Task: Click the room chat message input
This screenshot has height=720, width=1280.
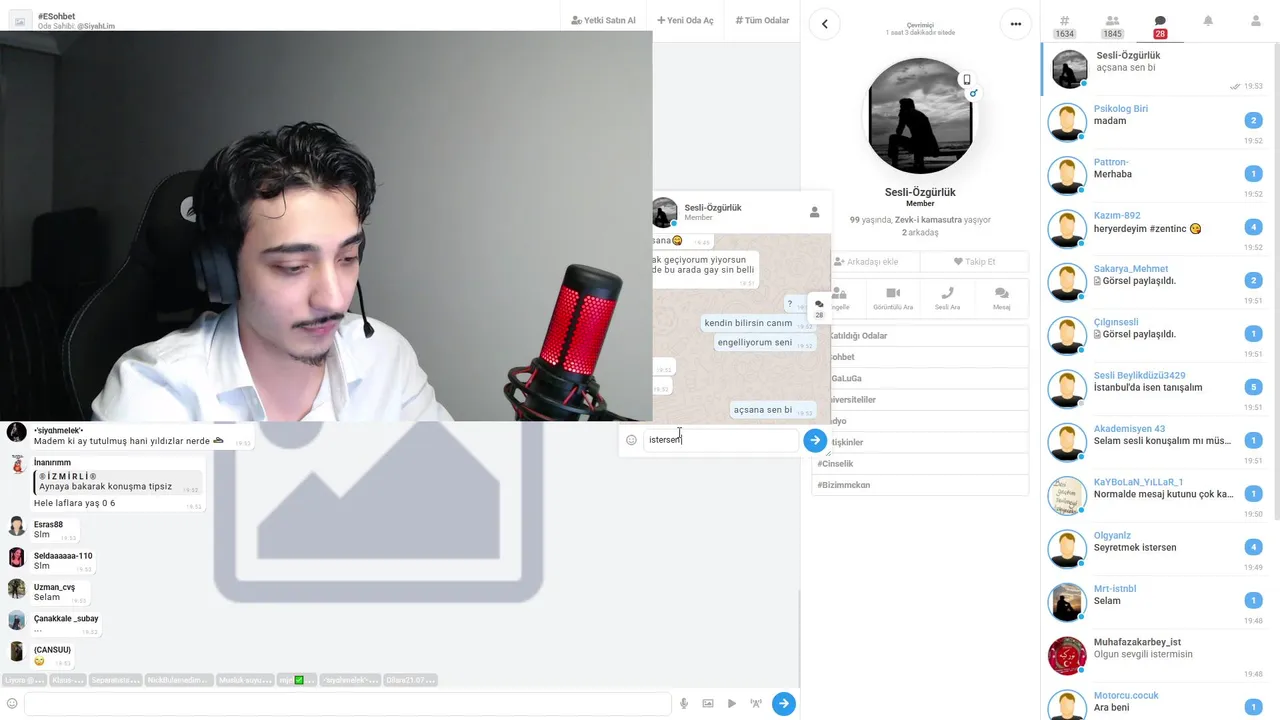Action: tap(347, 704)
